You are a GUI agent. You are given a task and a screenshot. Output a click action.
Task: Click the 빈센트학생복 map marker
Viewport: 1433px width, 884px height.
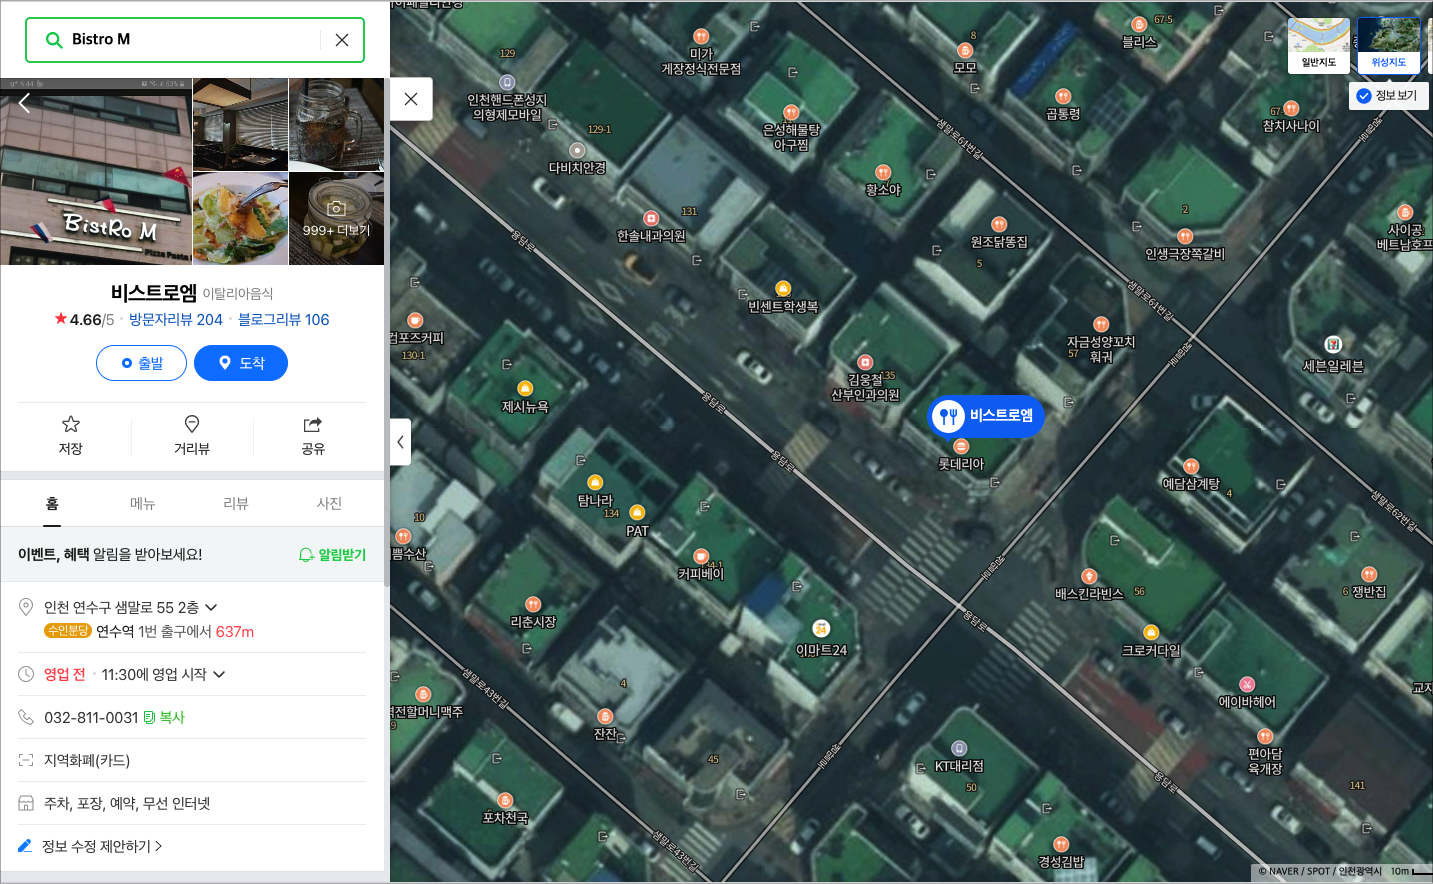pyautogui.click(x=783, y=289)
